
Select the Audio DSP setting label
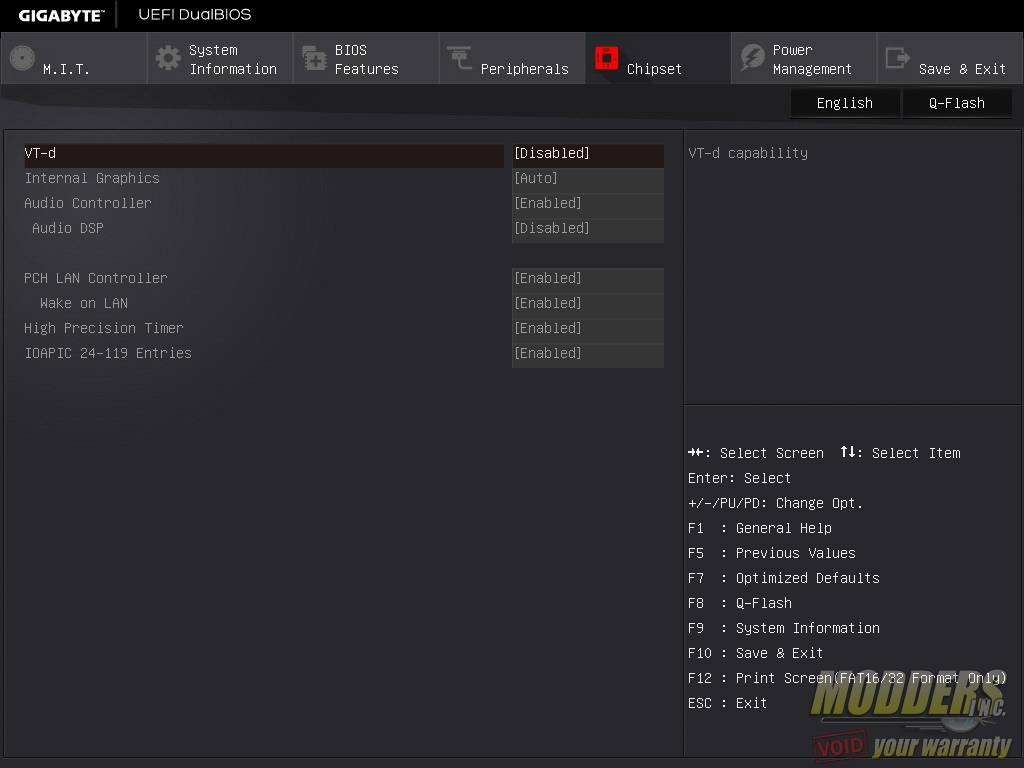[x=68, y=228]
